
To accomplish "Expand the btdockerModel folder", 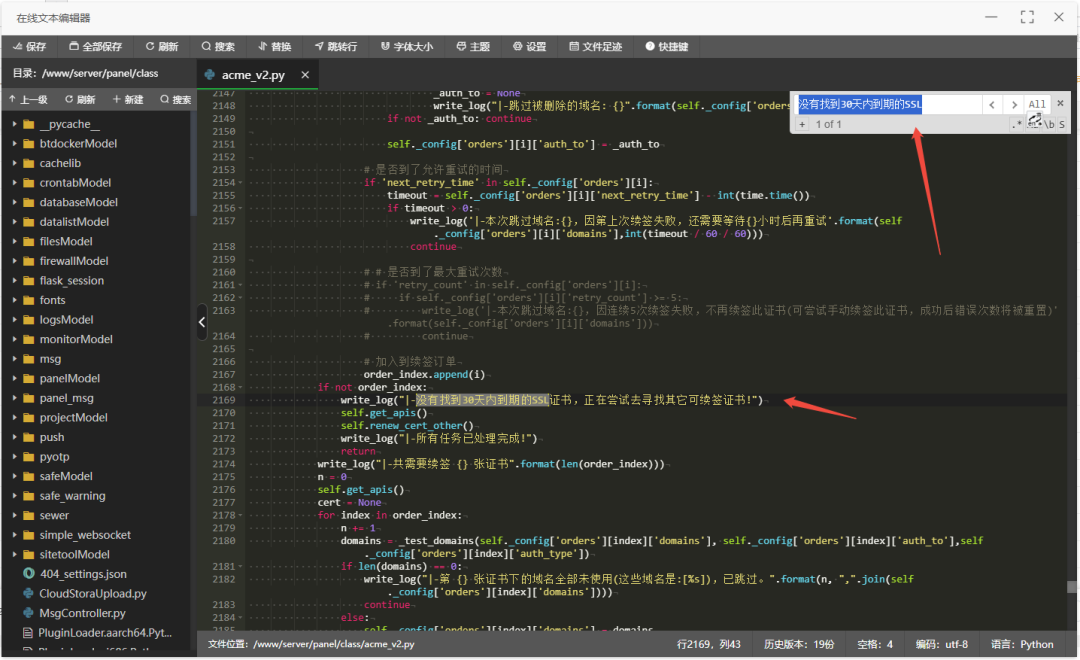I will (x=14, y=143).
